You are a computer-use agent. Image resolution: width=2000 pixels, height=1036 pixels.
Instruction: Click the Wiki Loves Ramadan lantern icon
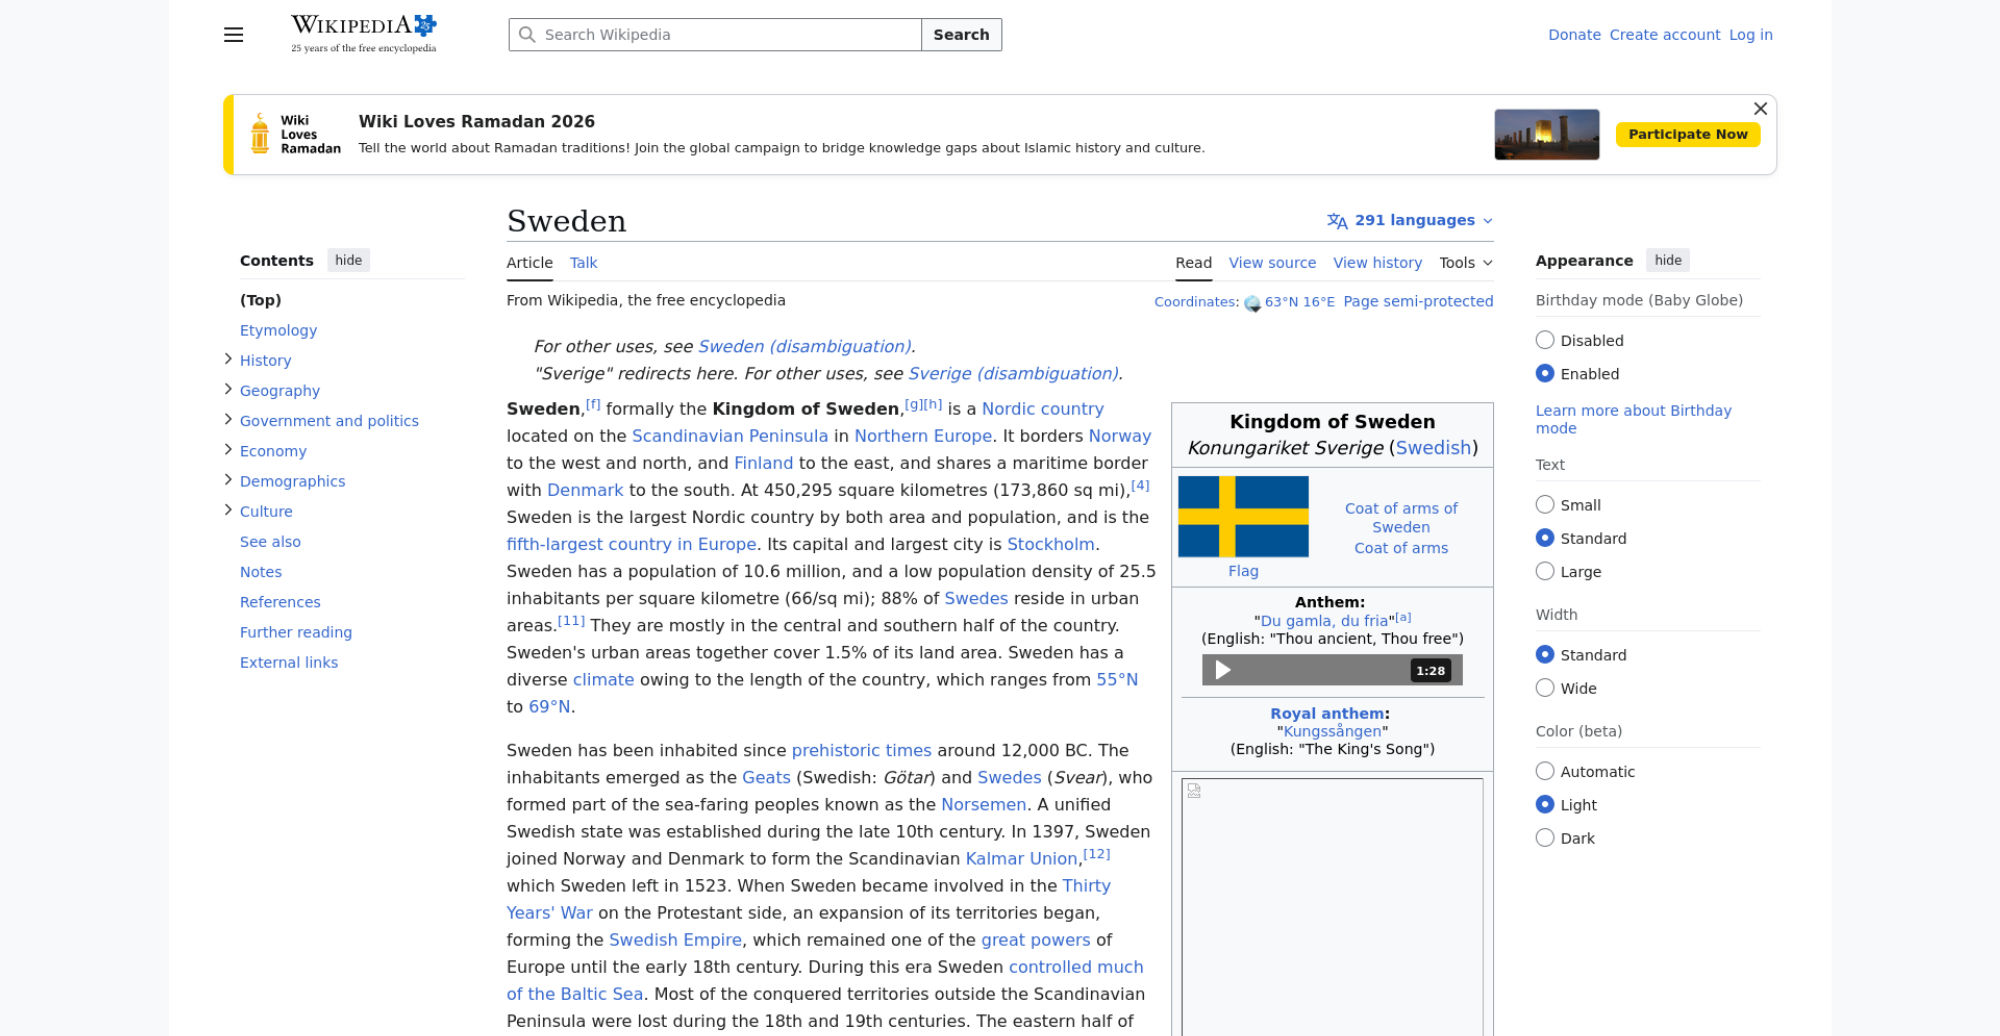[x=260, y=134]
